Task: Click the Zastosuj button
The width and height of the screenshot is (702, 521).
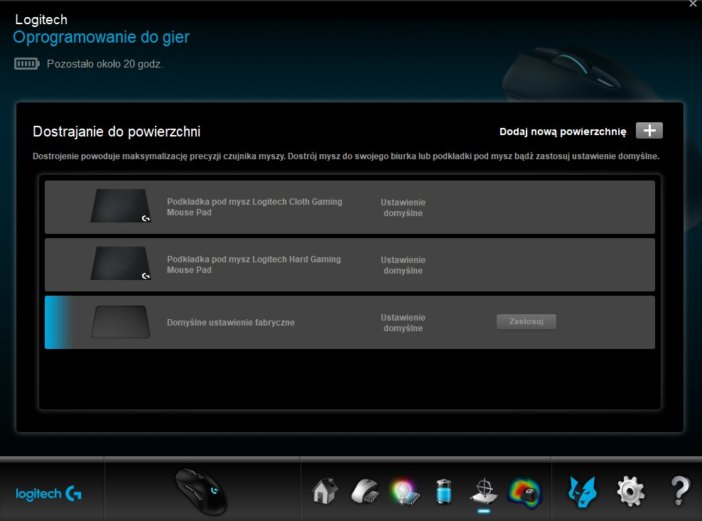Action: click(x=526, y=322)
